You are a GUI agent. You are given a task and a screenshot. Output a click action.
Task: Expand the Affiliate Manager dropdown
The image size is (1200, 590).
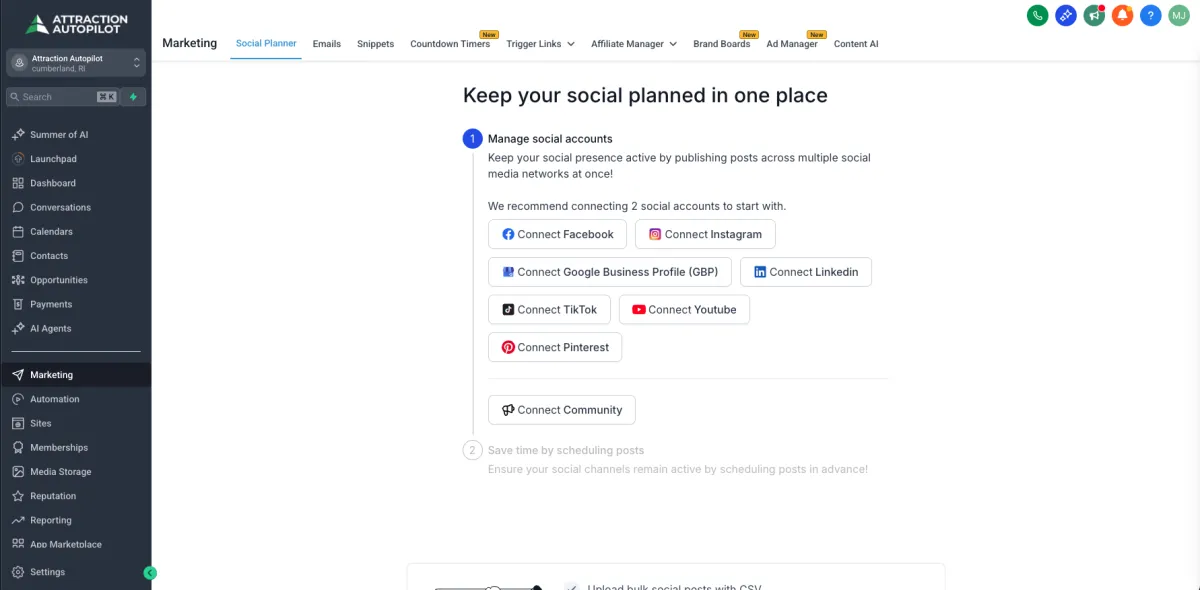(x=634, y=44)
